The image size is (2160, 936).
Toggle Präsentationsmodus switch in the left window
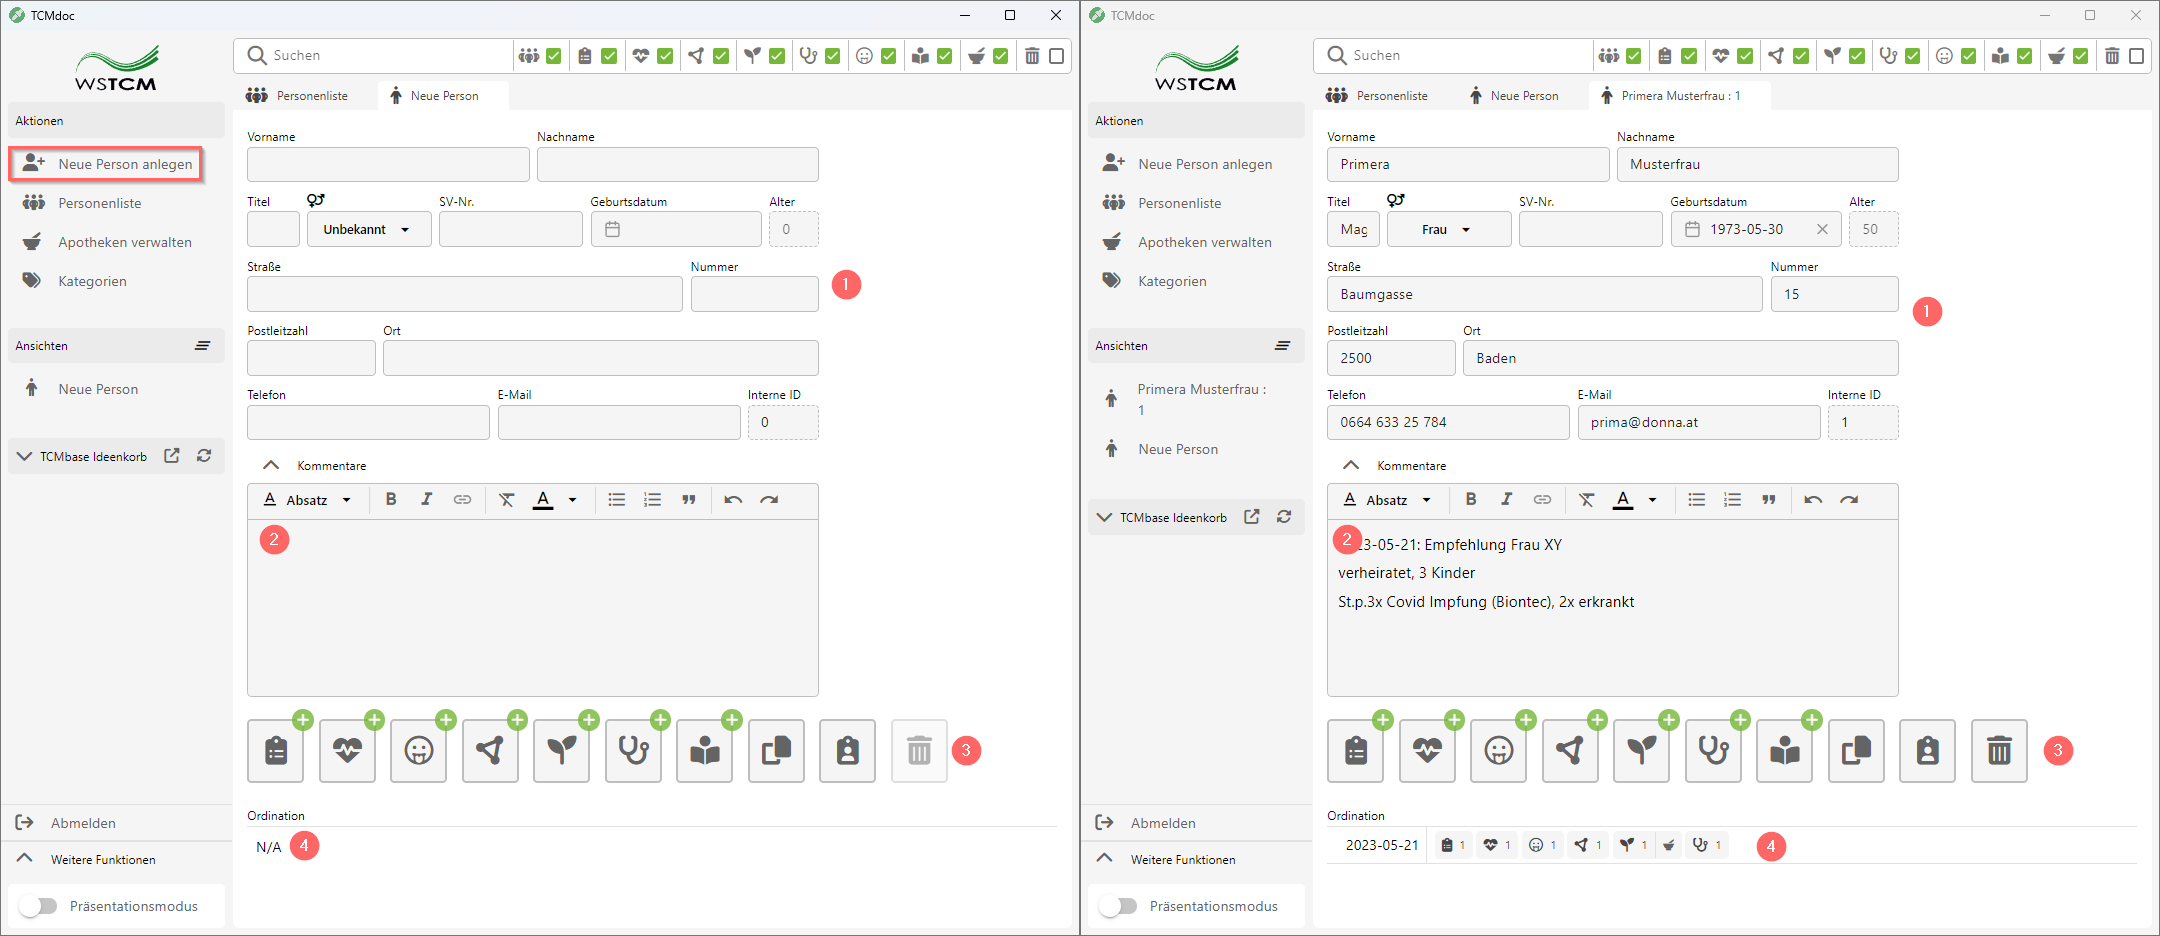tap(38, 906)
